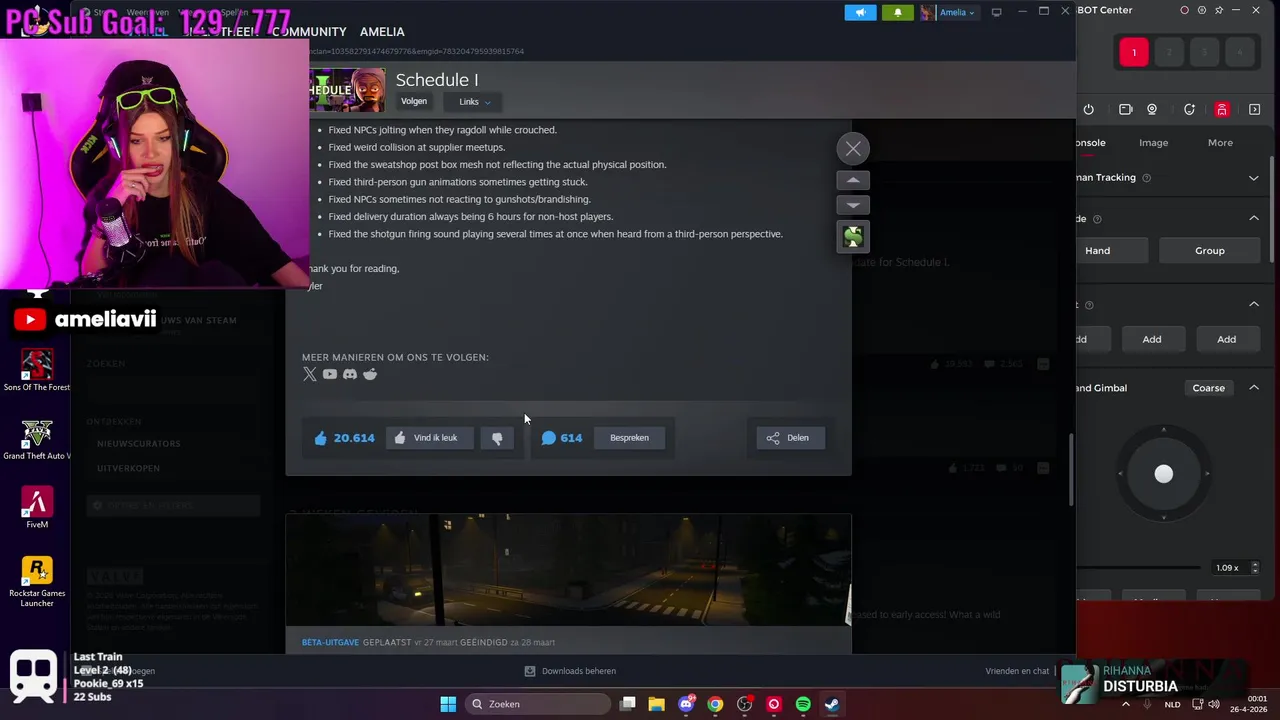Select device slot 1 in OBSBOT Center

(x=1134, y=52)
